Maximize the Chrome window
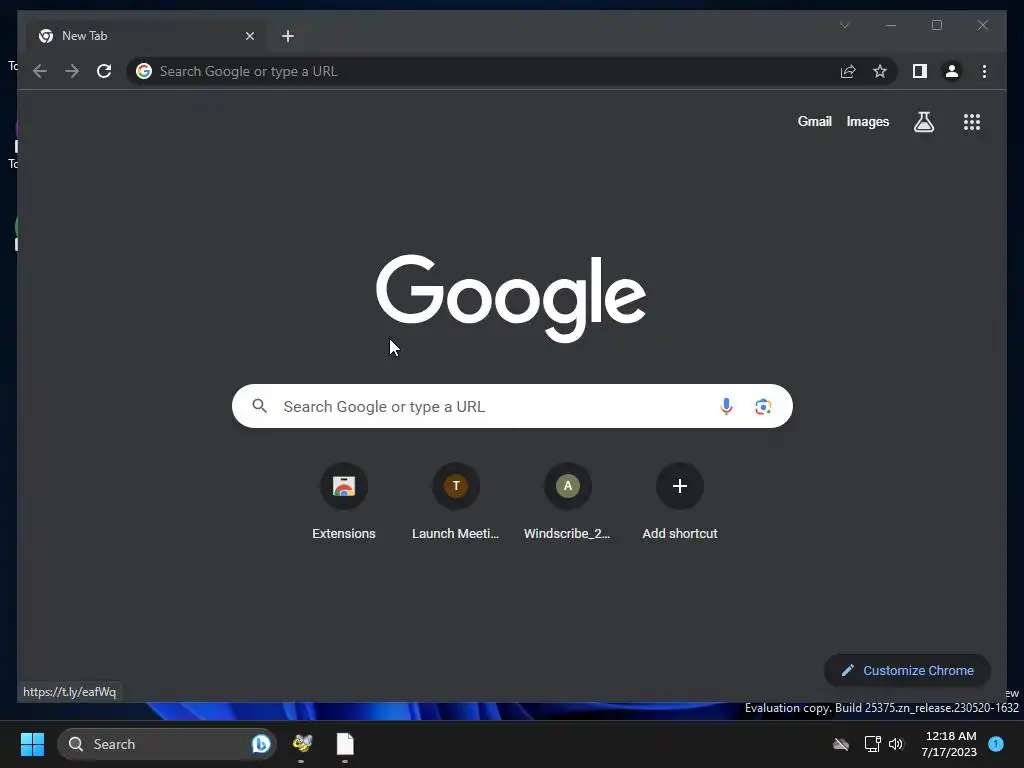Viewport: 1024px width, 768px height. [936, 25]
